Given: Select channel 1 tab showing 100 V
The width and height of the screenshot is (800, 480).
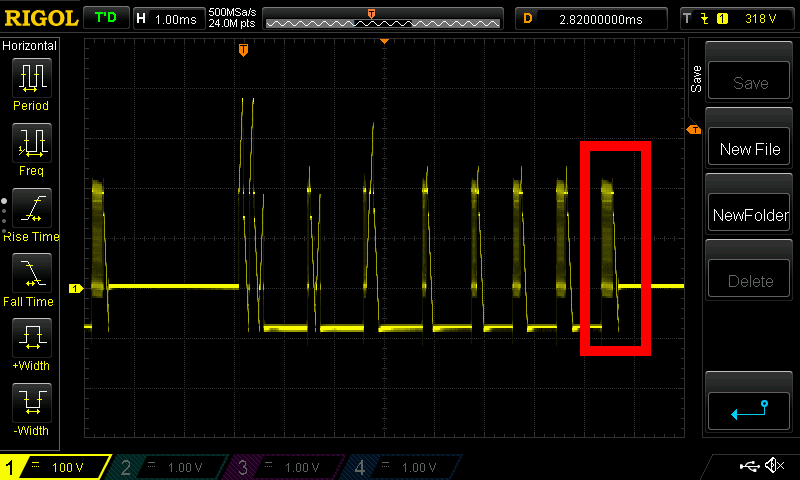Looking at the screenshot, I should pos(55,467).
